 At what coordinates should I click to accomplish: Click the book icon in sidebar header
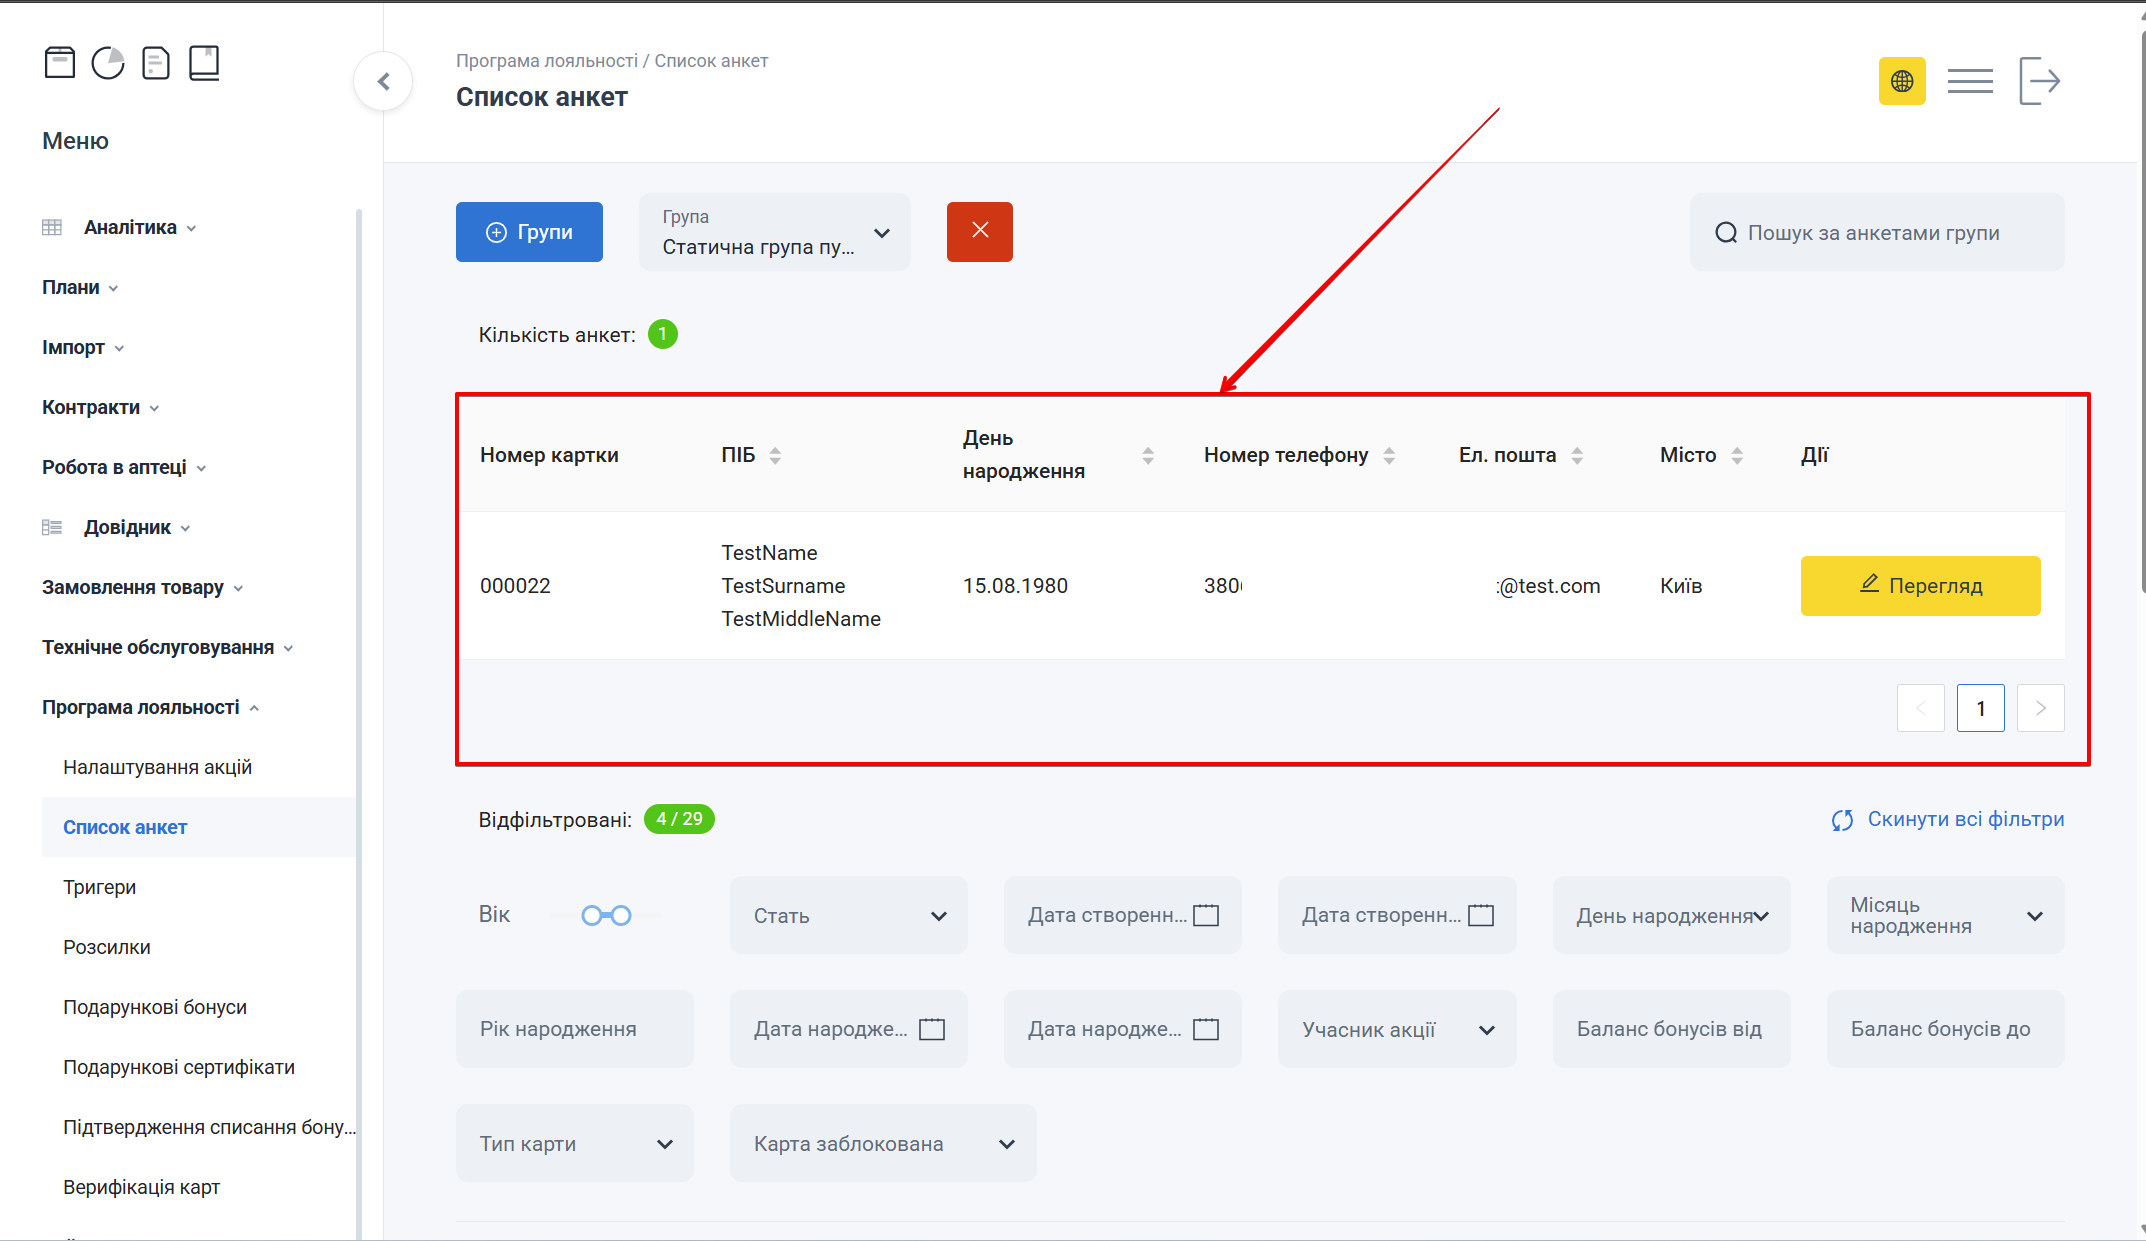204,63
